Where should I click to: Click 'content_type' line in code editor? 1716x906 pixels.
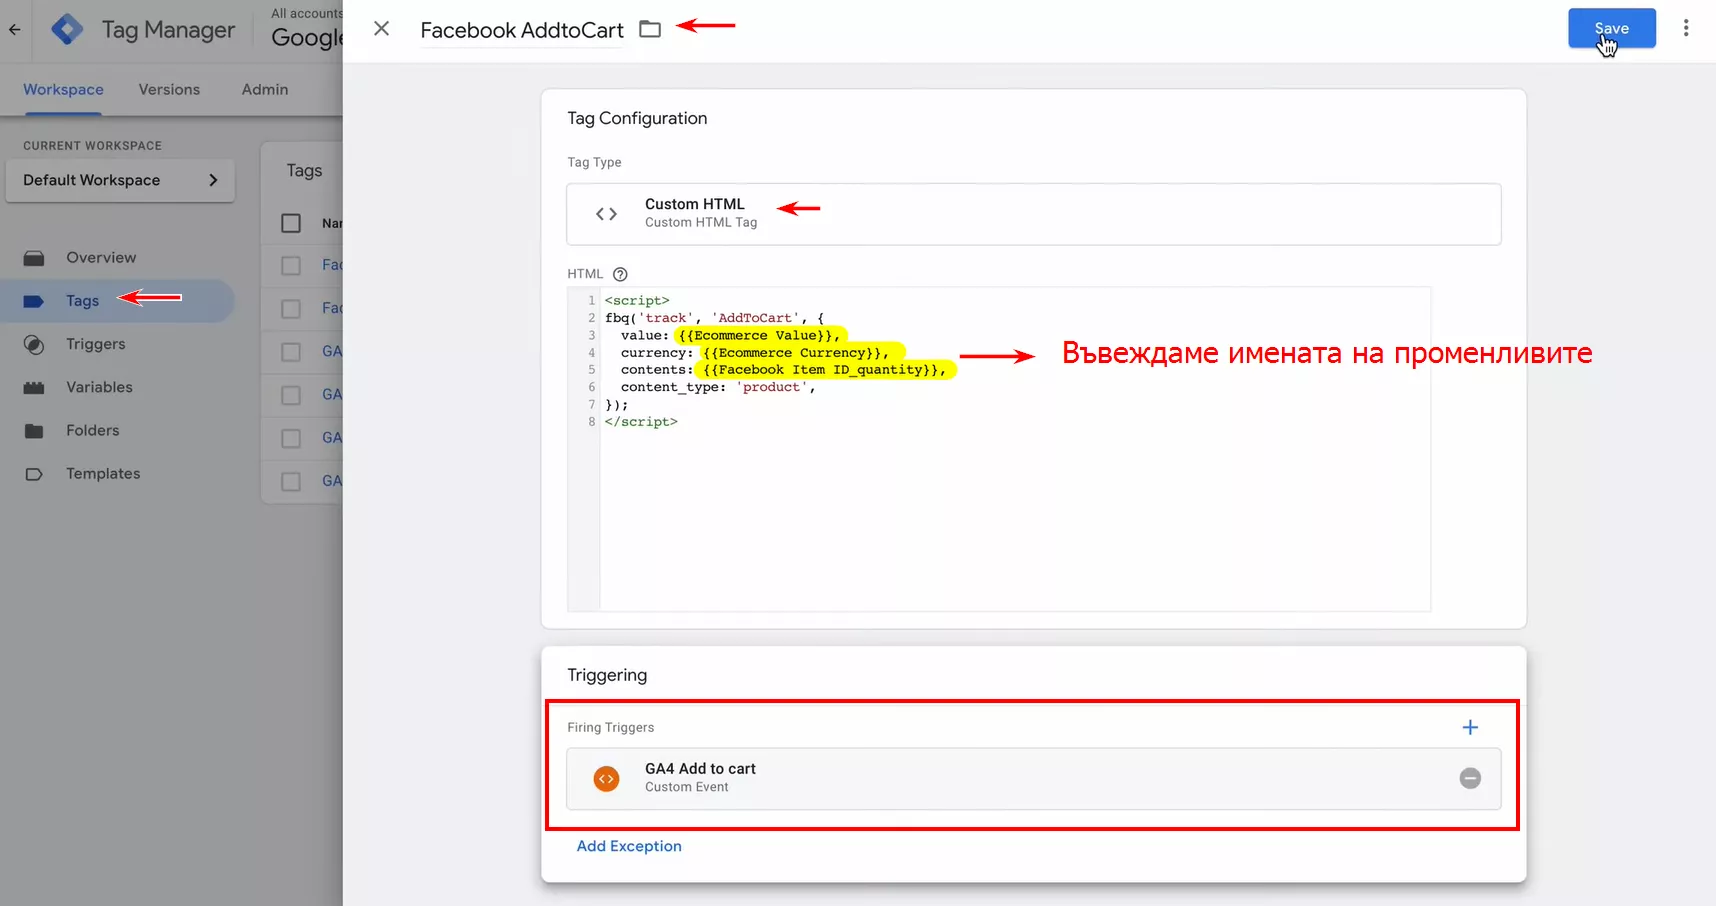[718, 388]
